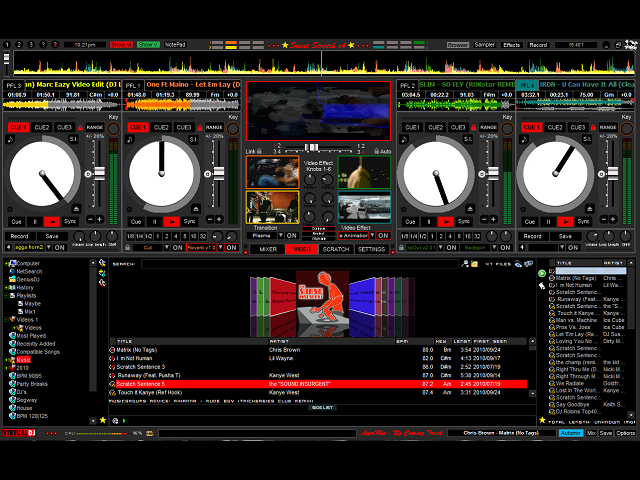The image size is (640, 480).
Task: Click the yellow star below the folder tree
Action: pyautogui.click(x=103, y=420)
